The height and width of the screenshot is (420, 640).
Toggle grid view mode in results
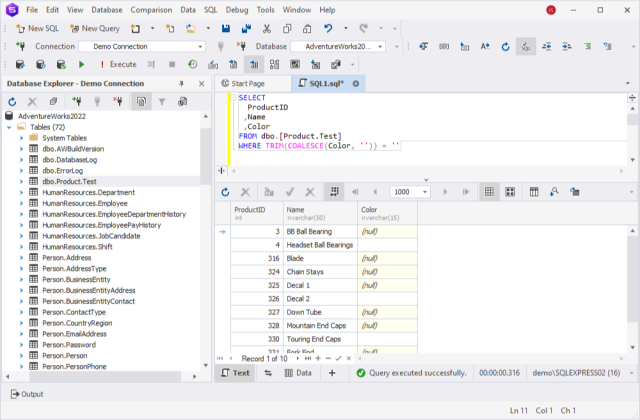coord(489,192)
